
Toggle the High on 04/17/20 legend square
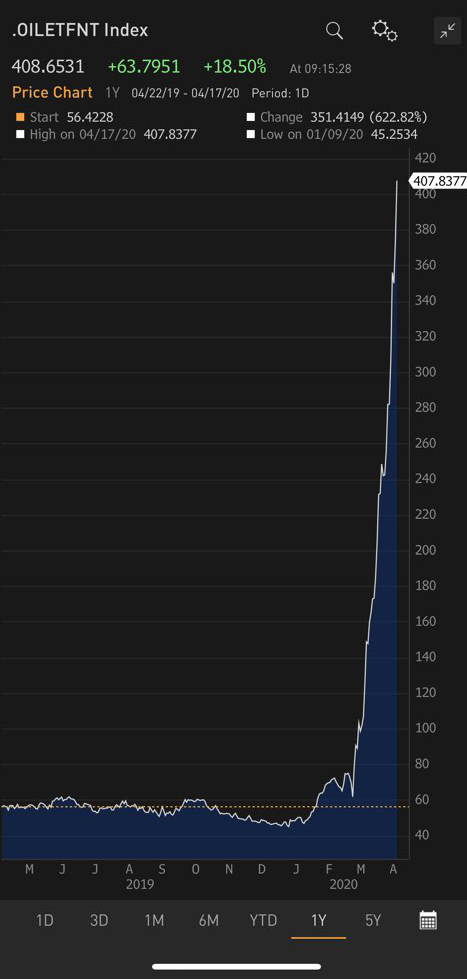[x=20, y=134]
